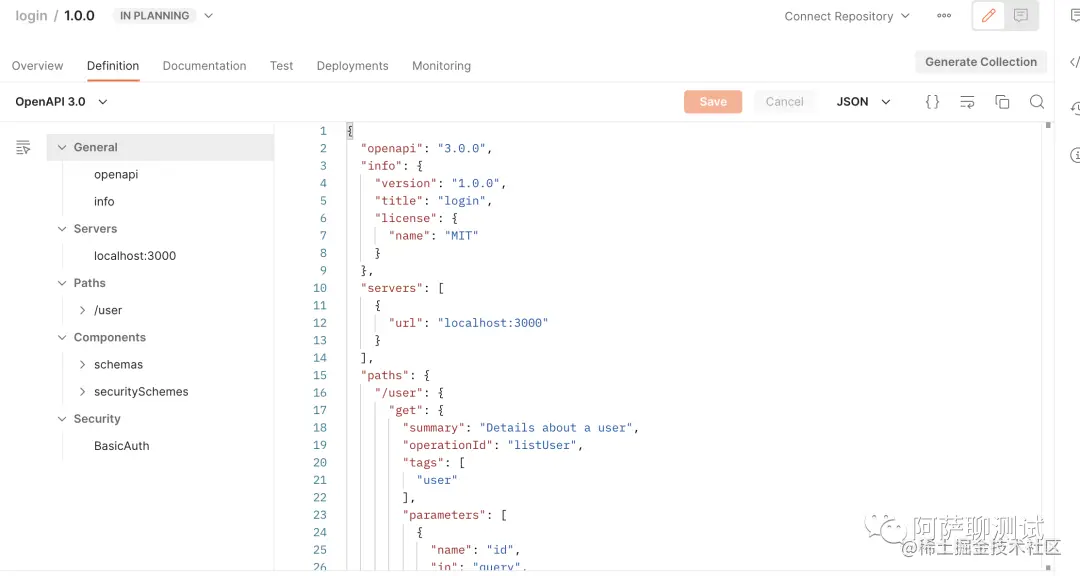
Task: Copy the definition with copy icon
Action: [1002, 102]
